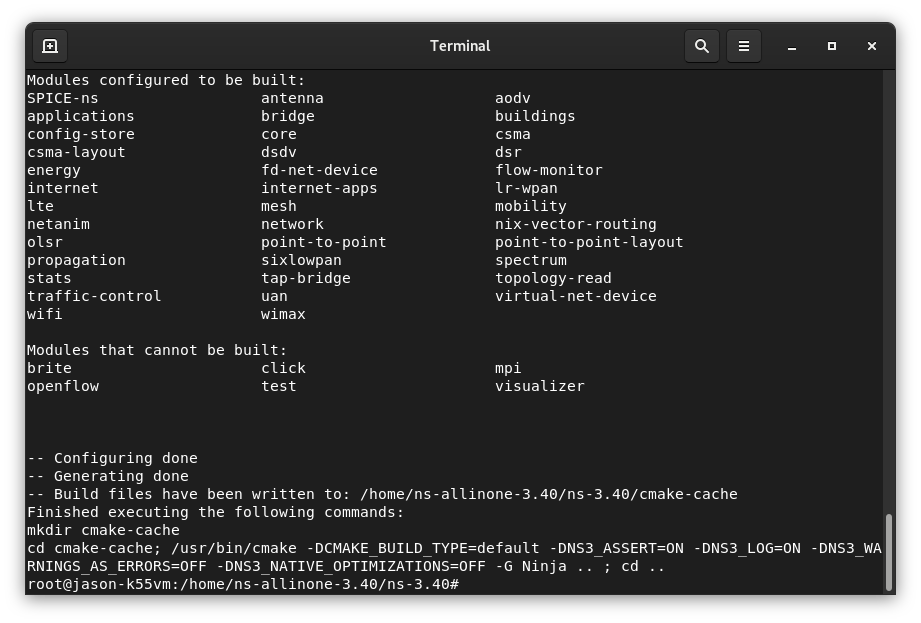The height and width of the screenshot is (623, 921).
Task: Close the Terminal window
Action: tap(871, 46)
